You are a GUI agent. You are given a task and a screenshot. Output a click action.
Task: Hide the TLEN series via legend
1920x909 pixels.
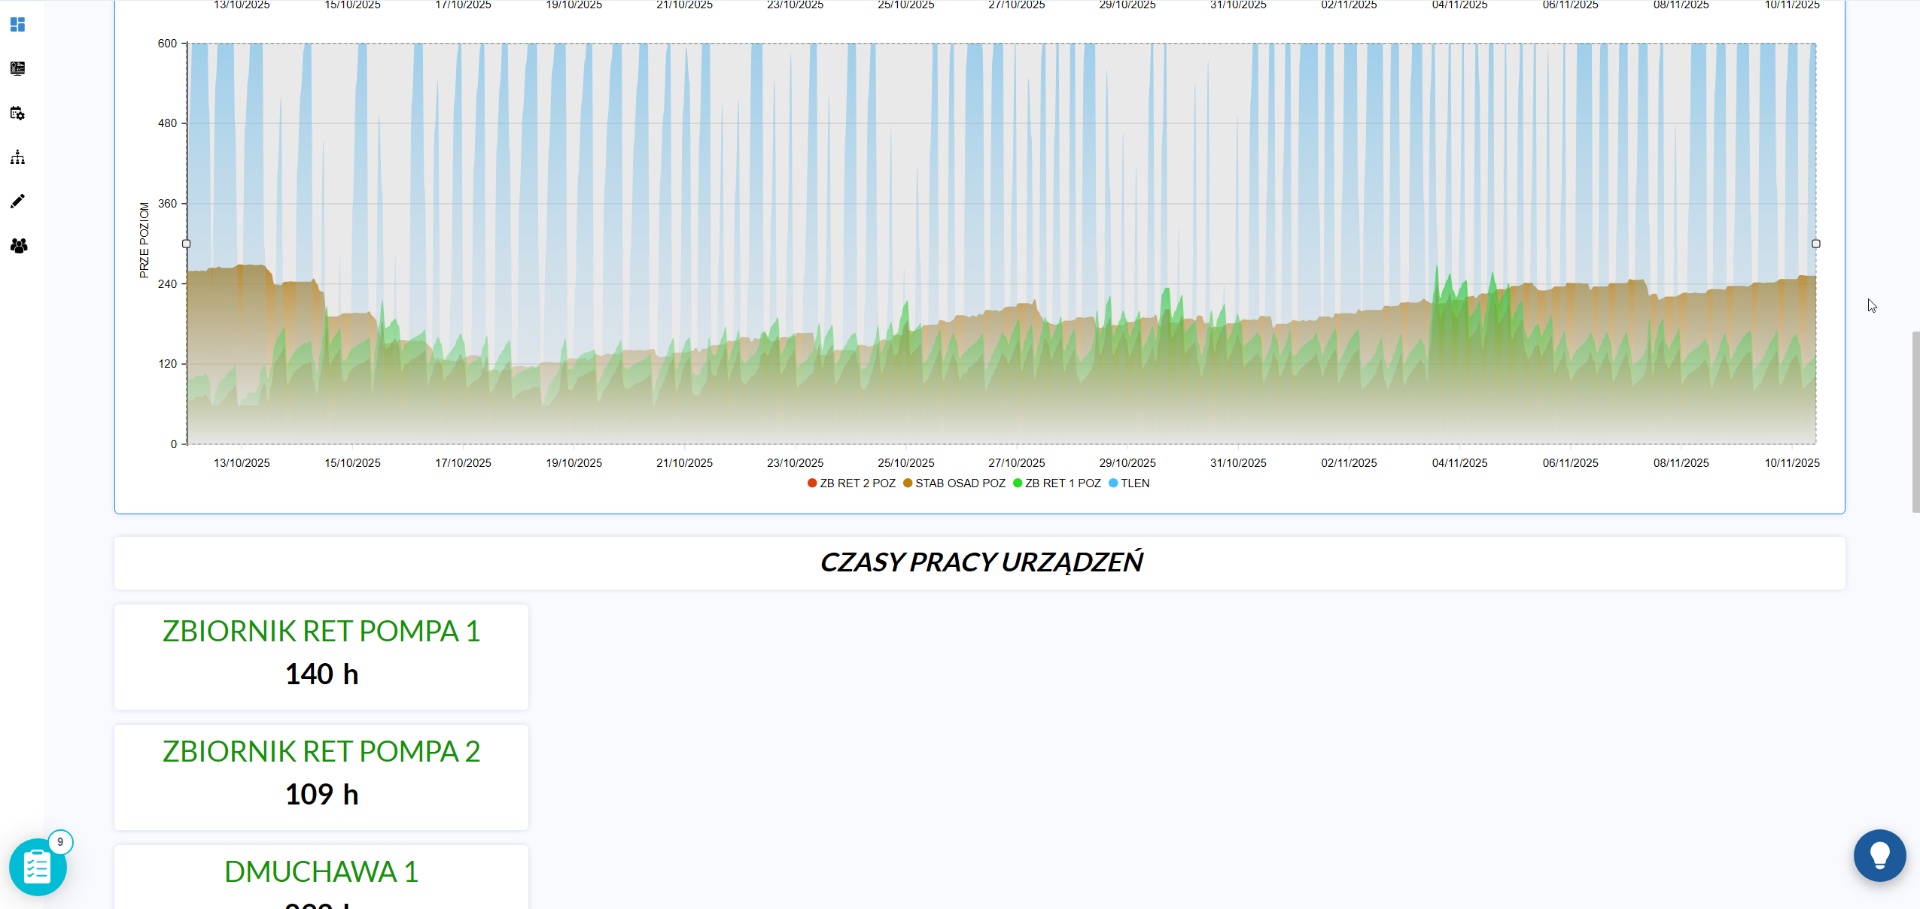1129,483
